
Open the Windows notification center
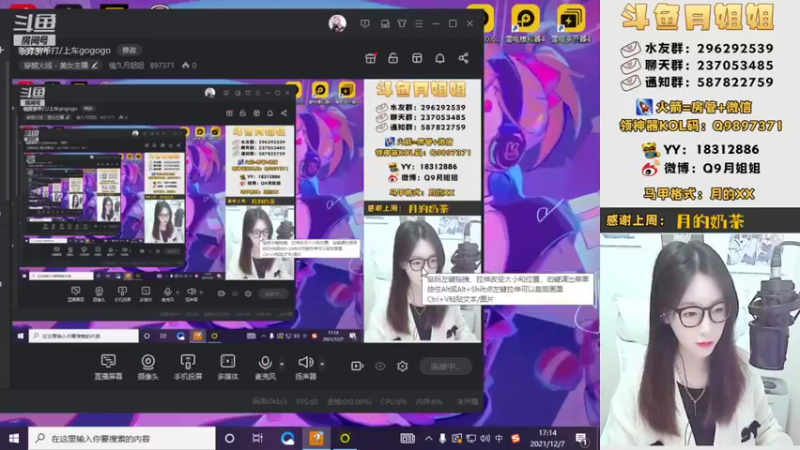(581, 438)
